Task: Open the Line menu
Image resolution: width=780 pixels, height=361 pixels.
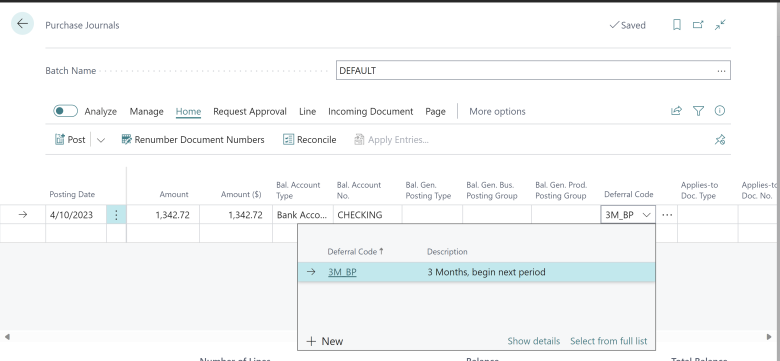Action: click(x=307, y=111)
